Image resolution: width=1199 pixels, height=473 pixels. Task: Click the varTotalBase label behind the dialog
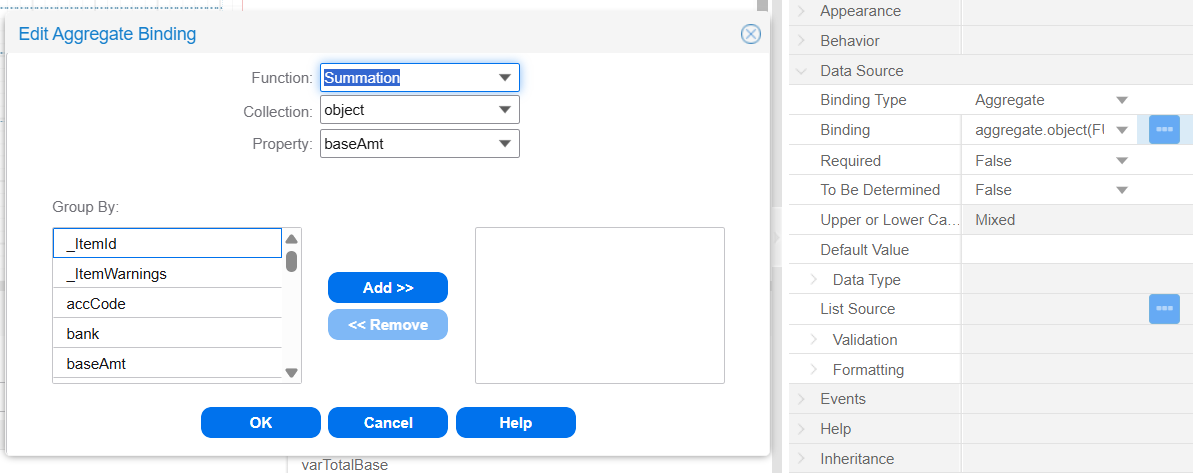[345, 465]
